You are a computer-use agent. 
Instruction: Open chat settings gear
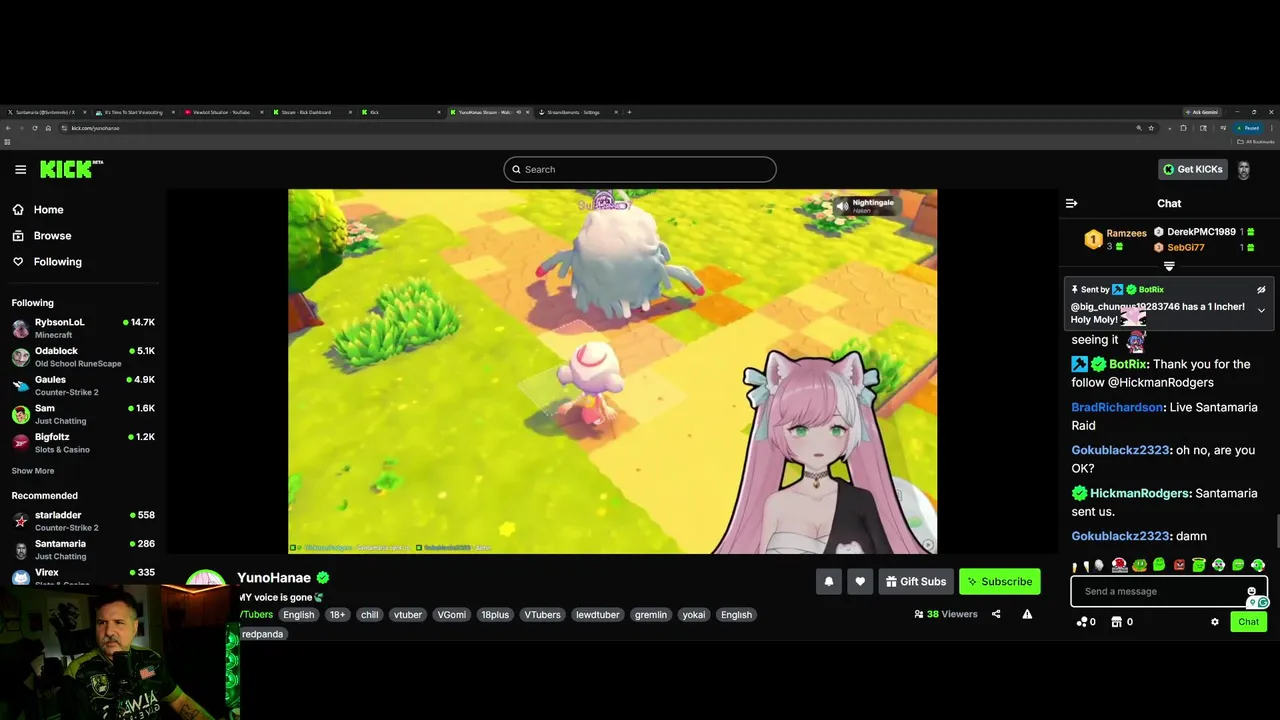(x=1215, y=622)
